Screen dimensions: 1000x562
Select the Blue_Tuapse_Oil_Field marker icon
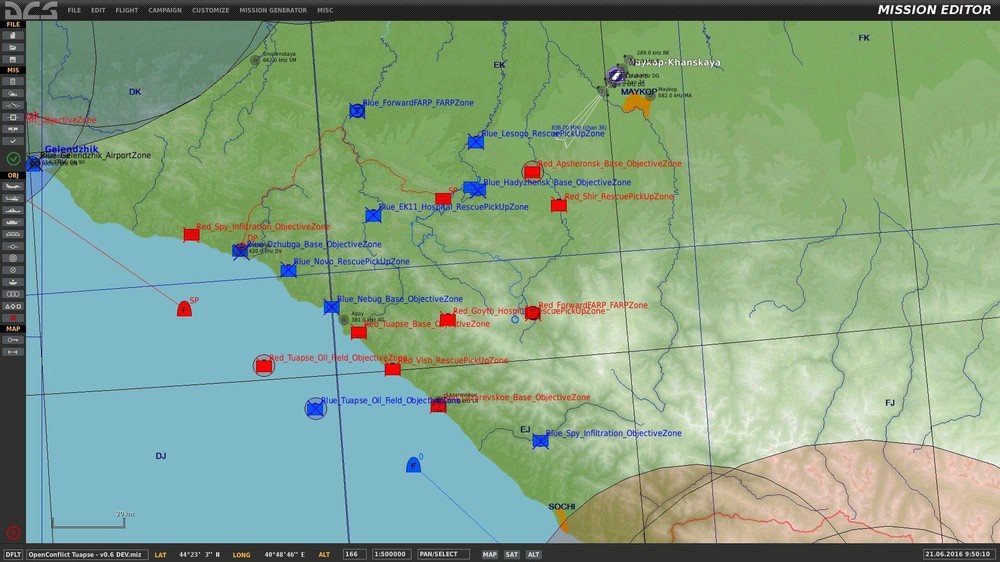(x=315, y=408)
